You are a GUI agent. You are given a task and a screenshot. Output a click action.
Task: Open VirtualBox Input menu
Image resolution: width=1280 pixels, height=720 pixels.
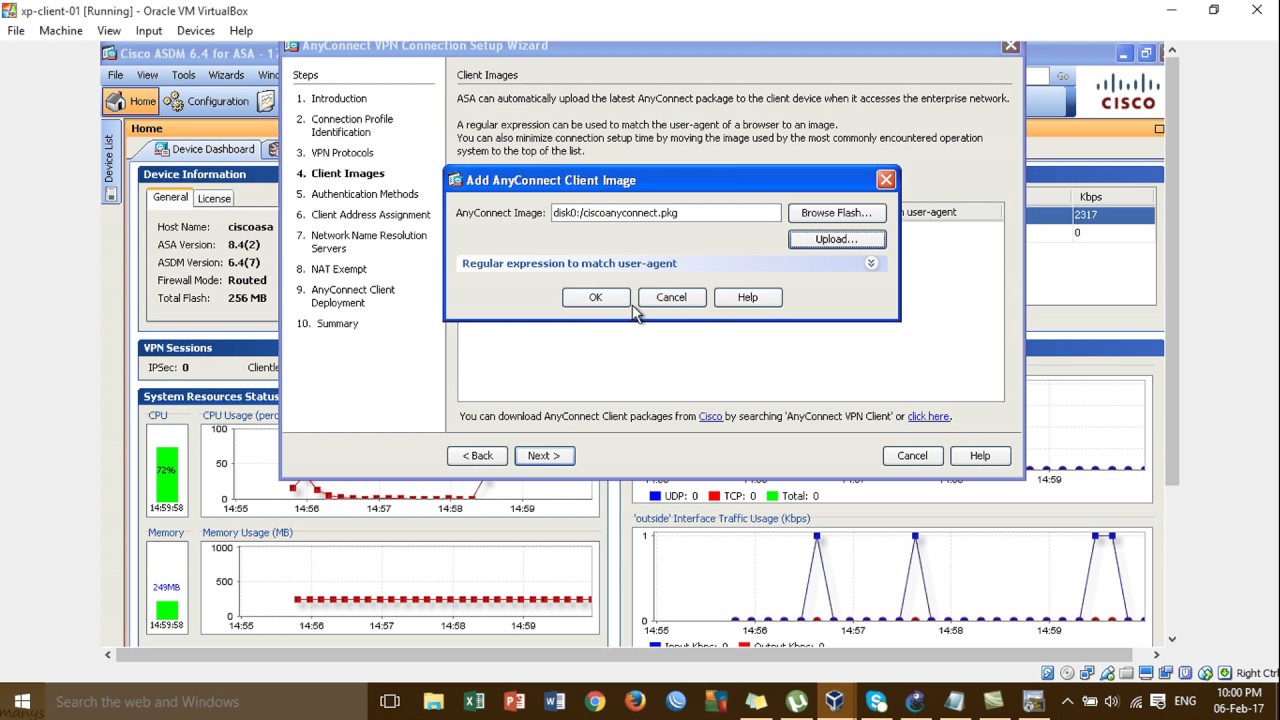point(149,31)
